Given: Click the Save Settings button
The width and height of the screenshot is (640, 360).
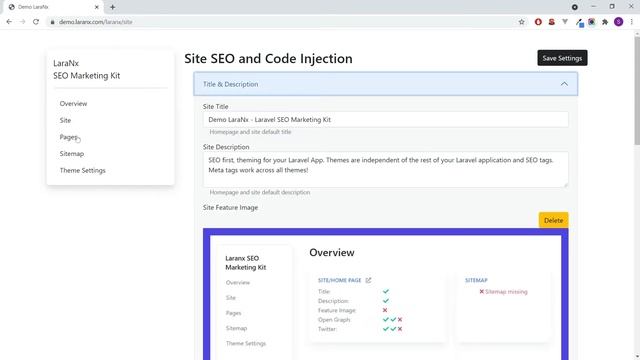Looking at the screenshot, I should click(x=562, y=58).
